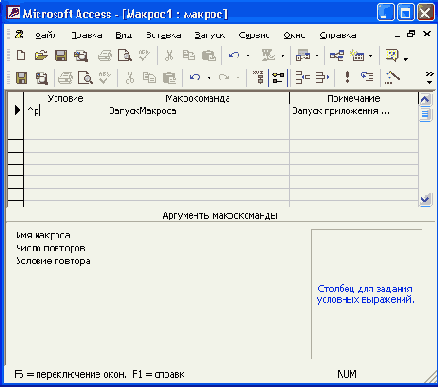Open OfficeLinks dropdown arrow
438x387 pixels.
pyautogui.click(x=283, y=56)
